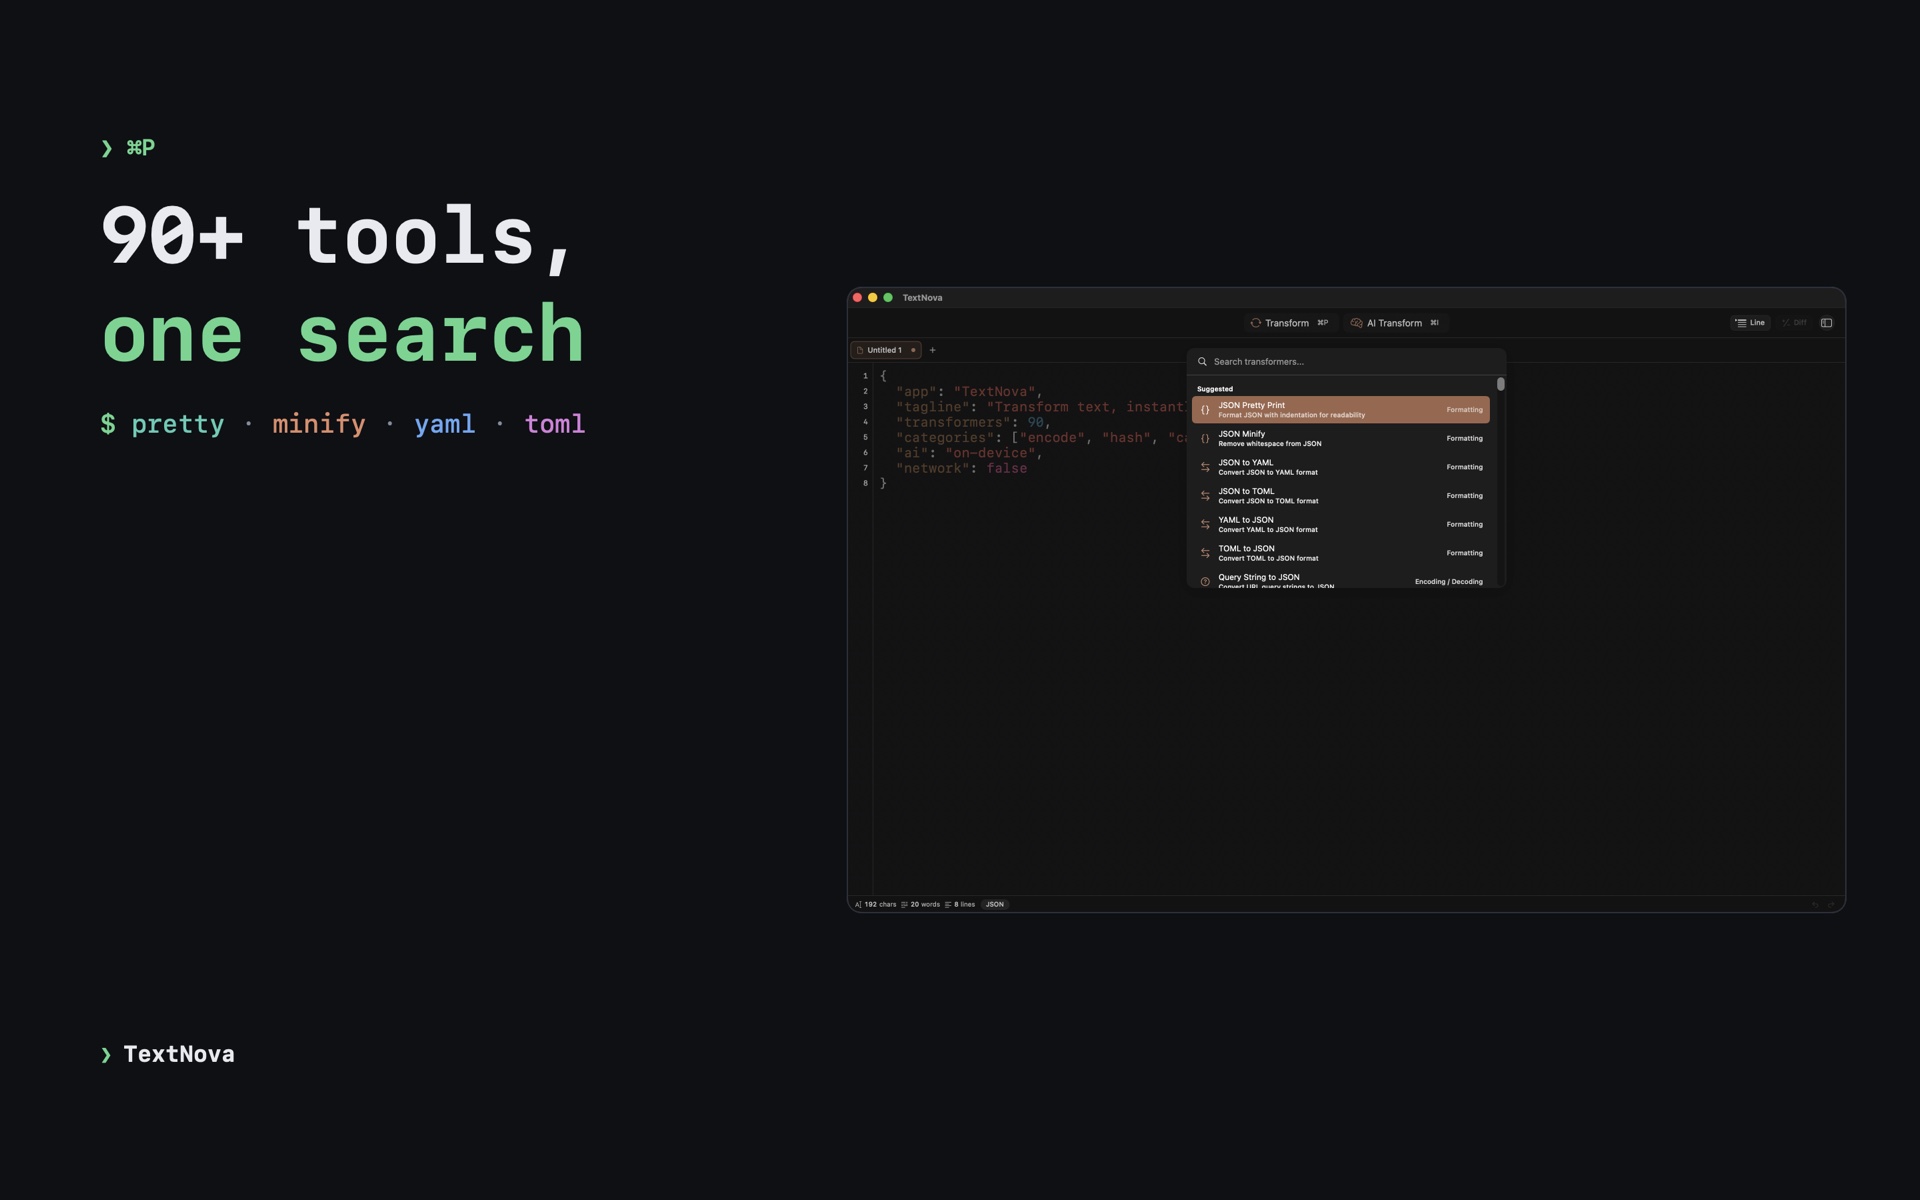Screen dimensions: 1920x1200
Task: Click the 'Suggested' section header
Action: coord(1215,389)
